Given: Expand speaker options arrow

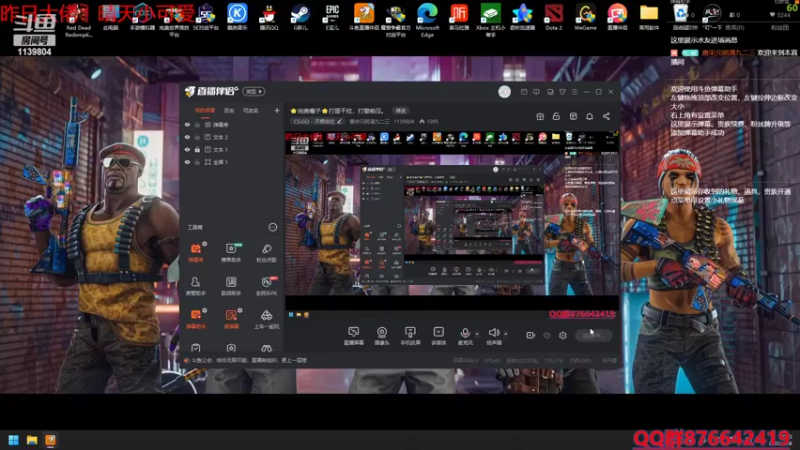Looking at the screenshot, I should (506, 334).
